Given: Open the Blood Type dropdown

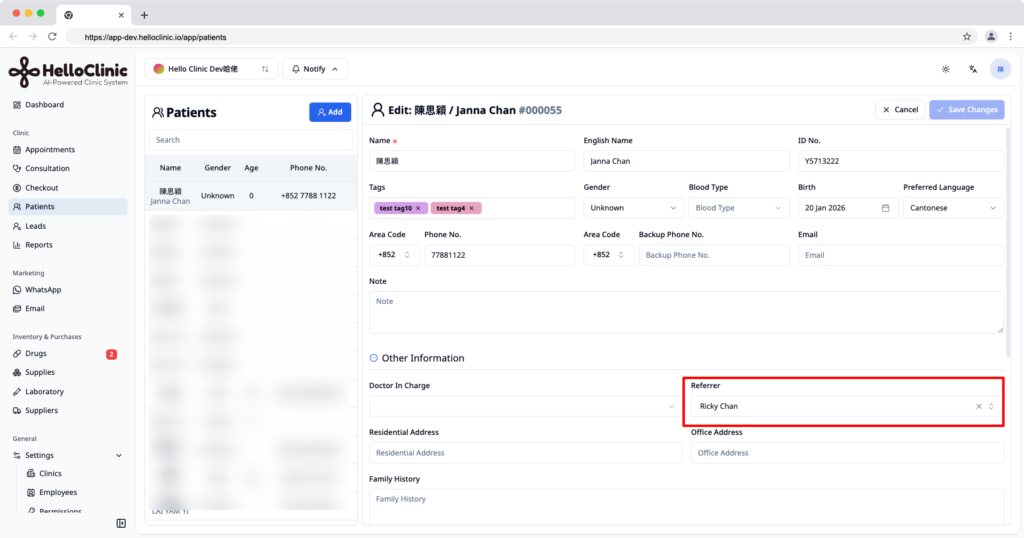Looking at the screenshot, I should pos(737,208).
